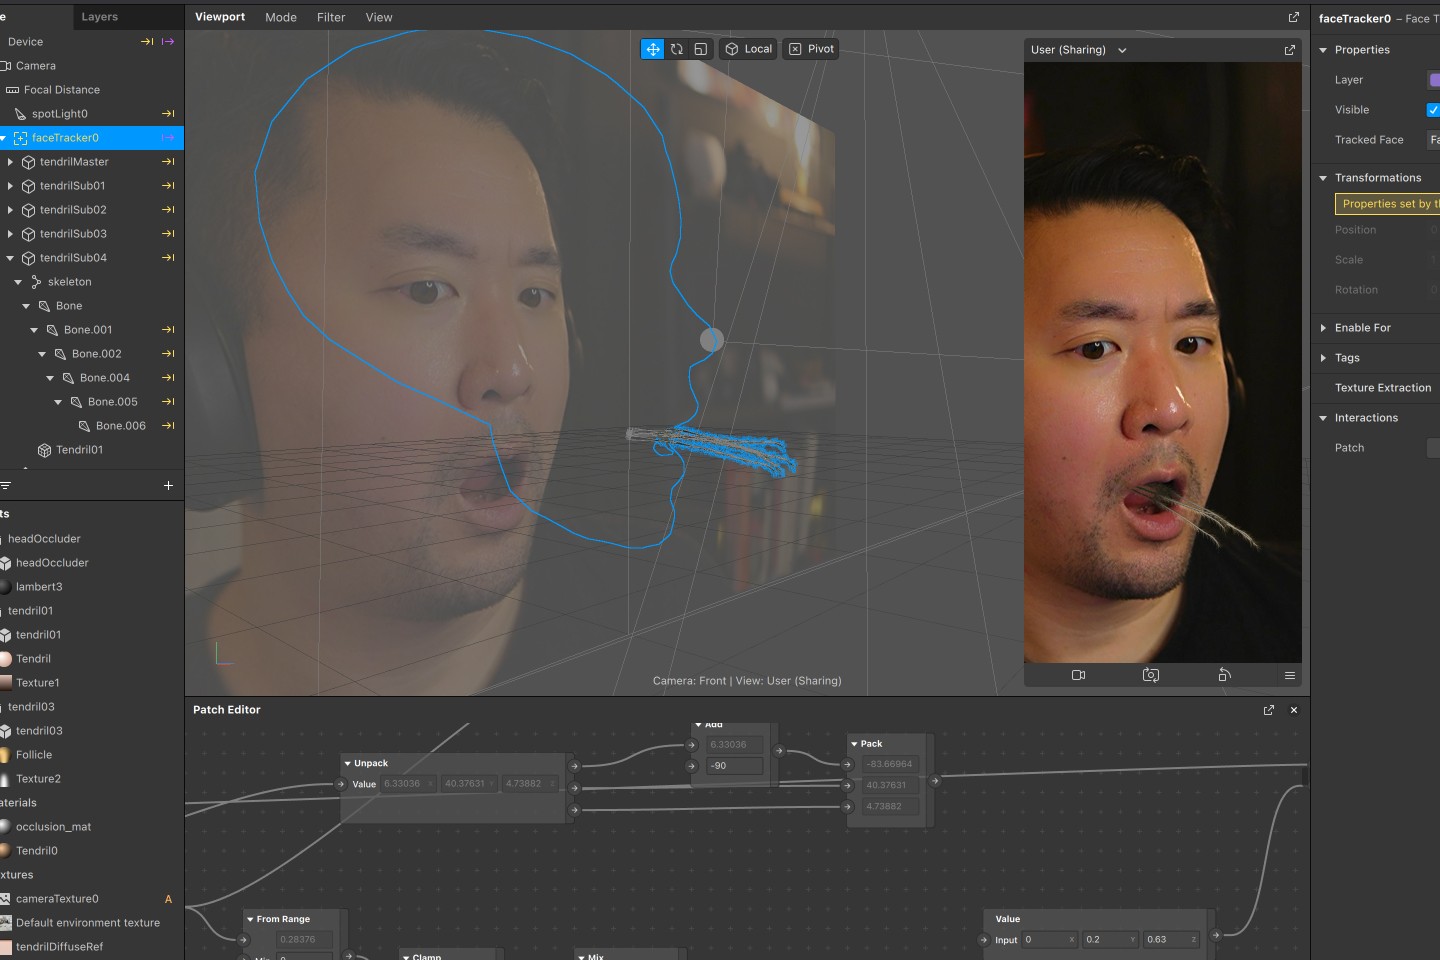This screenshot has width=1440, height=960.
Task: Select the move/translate manipulator tool
Action: [x=652, y=49]
